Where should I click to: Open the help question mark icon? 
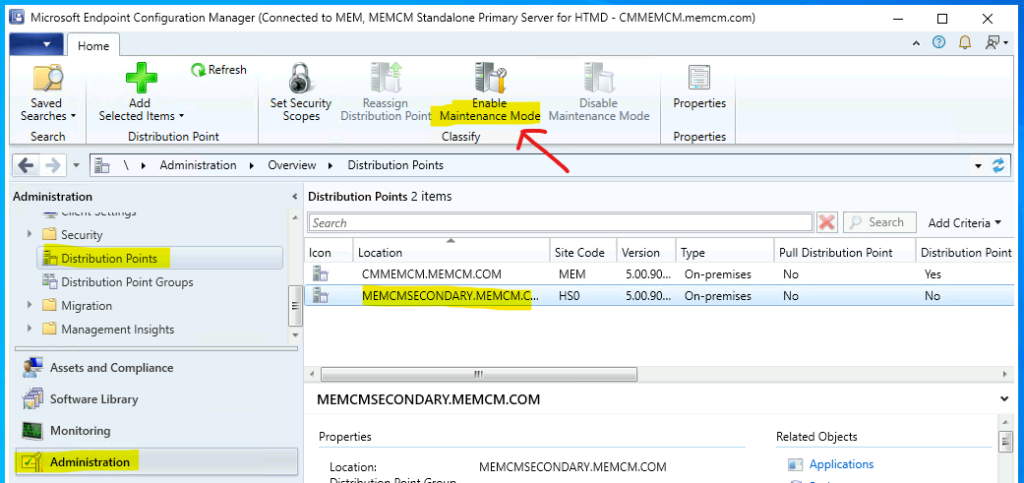point(939,43)
